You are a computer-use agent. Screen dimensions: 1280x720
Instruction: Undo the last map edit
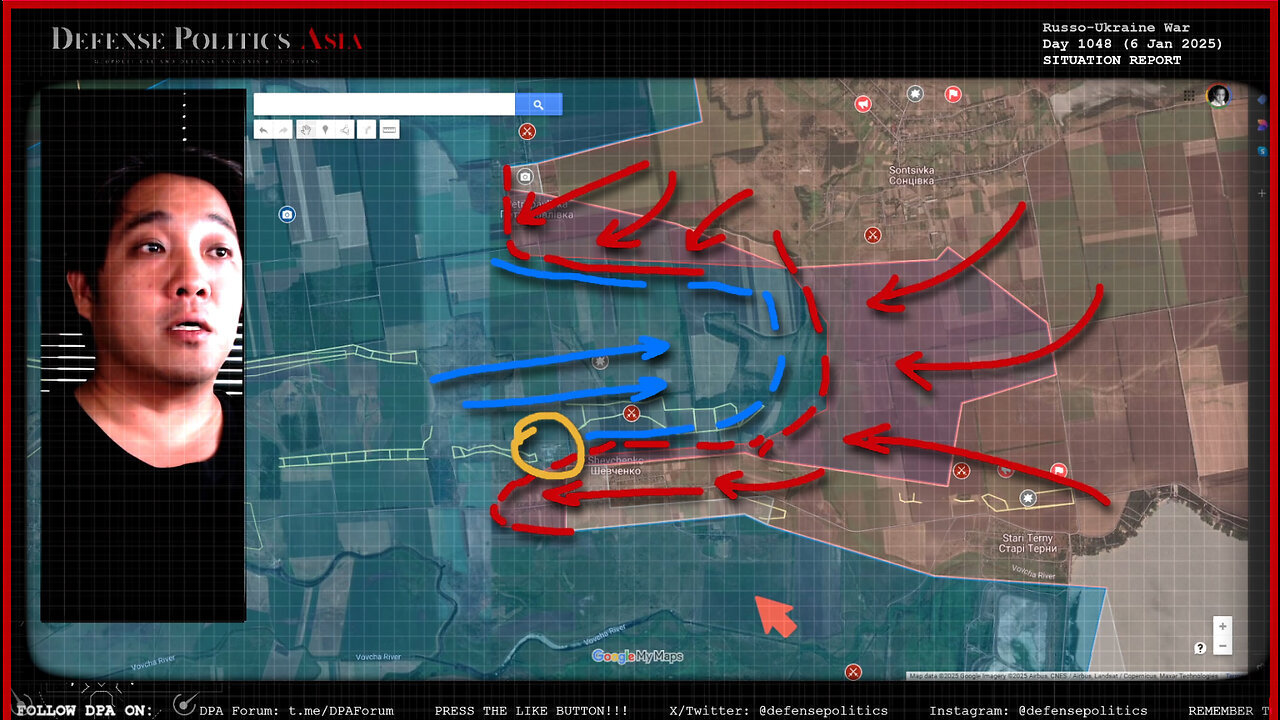click(263, 129)
